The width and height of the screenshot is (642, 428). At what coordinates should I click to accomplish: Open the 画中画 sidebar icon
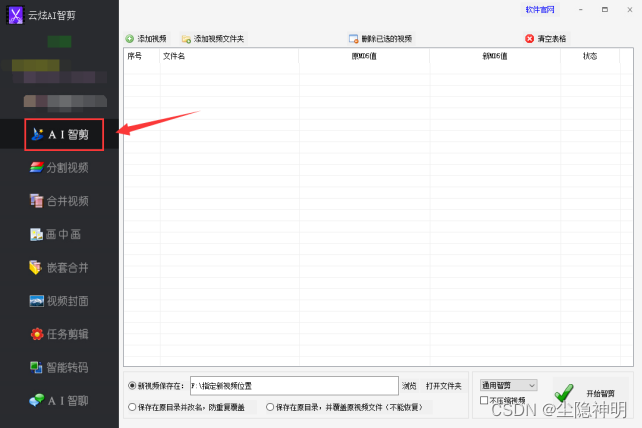coord(36,234)
